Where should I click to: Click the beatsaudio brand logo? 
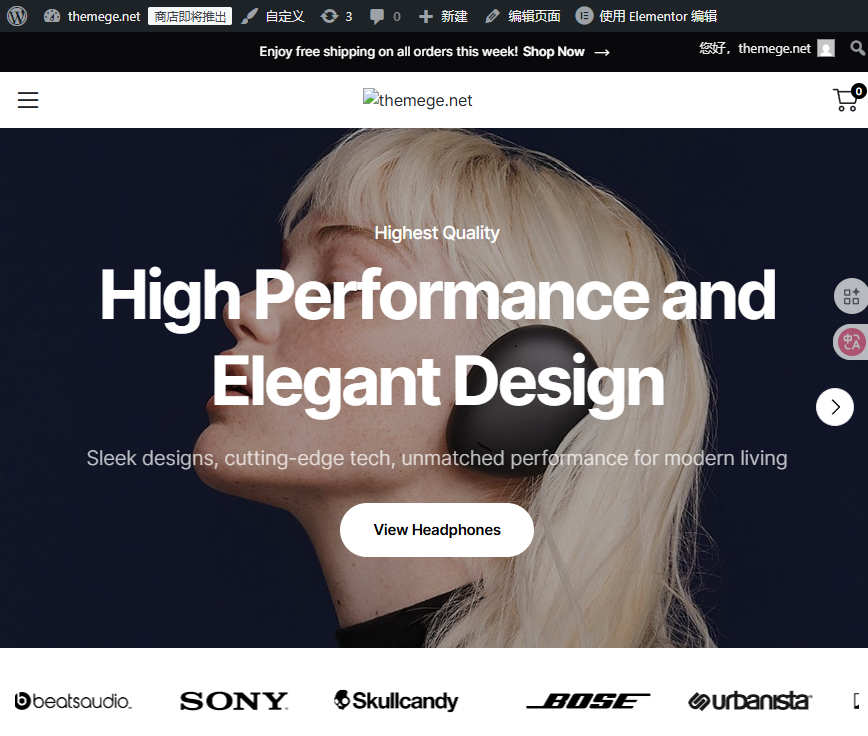click(x=73, y=701)
